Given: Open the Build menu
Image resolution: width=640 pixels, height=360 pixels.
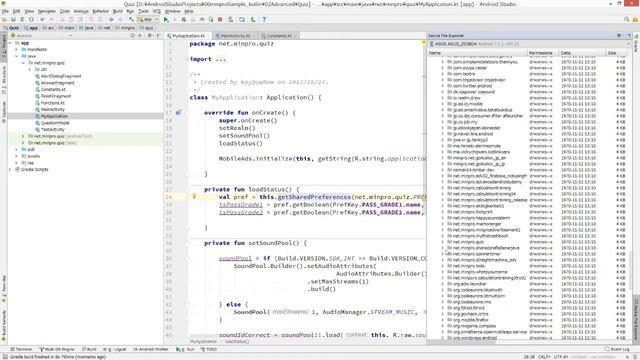Looking at the screenshot, I should [x=118, y=11].
